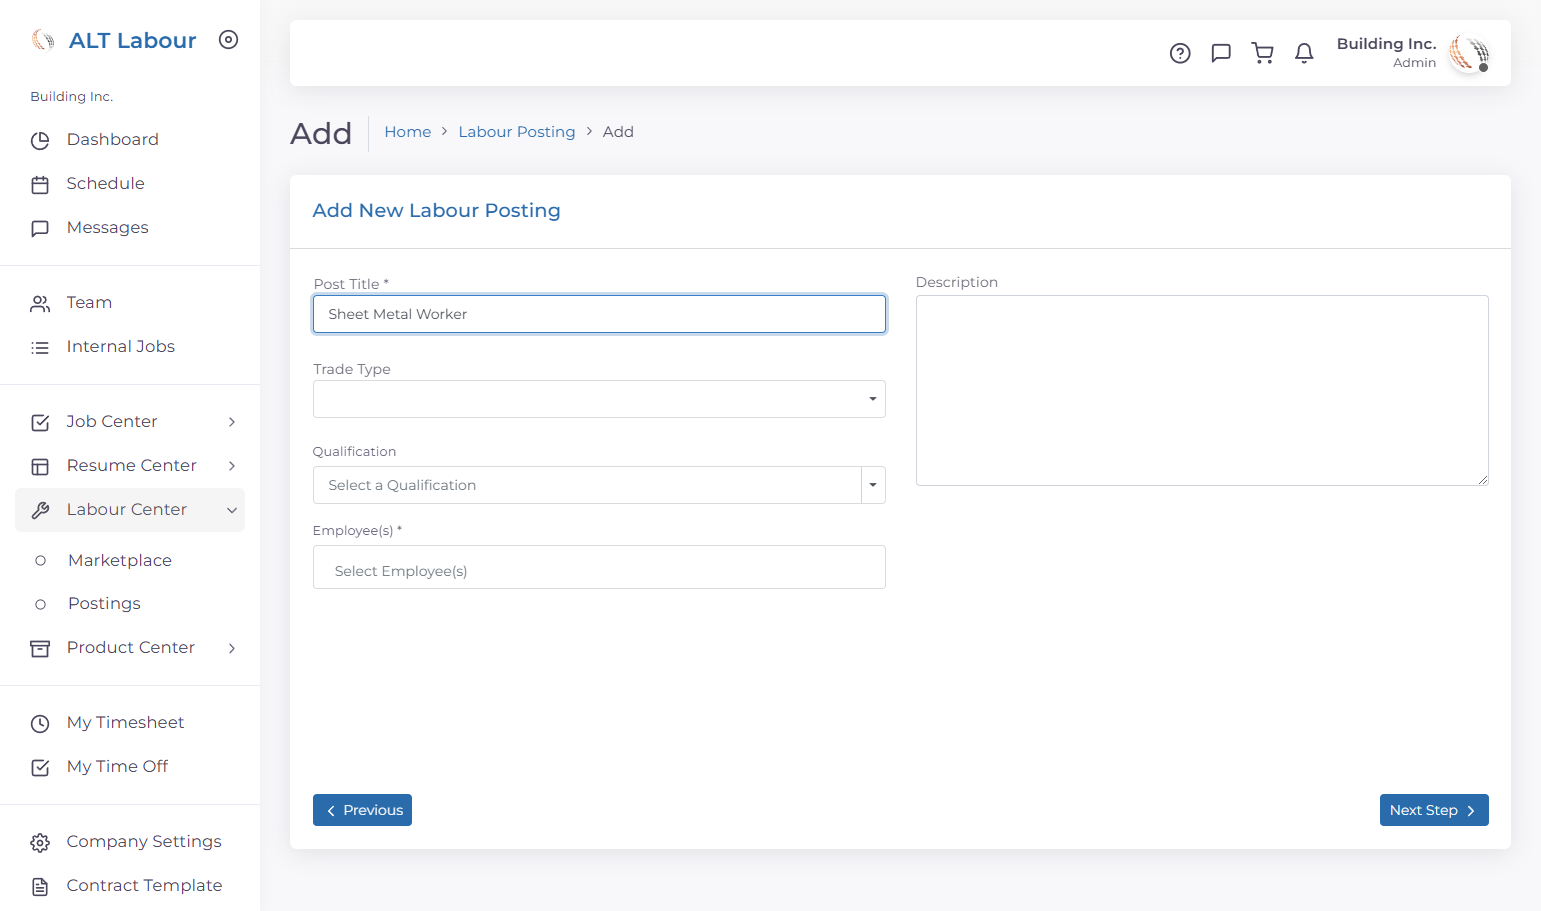
Task: Collapse the Labour Center submenu chevron
Action: tap(232, 510)
